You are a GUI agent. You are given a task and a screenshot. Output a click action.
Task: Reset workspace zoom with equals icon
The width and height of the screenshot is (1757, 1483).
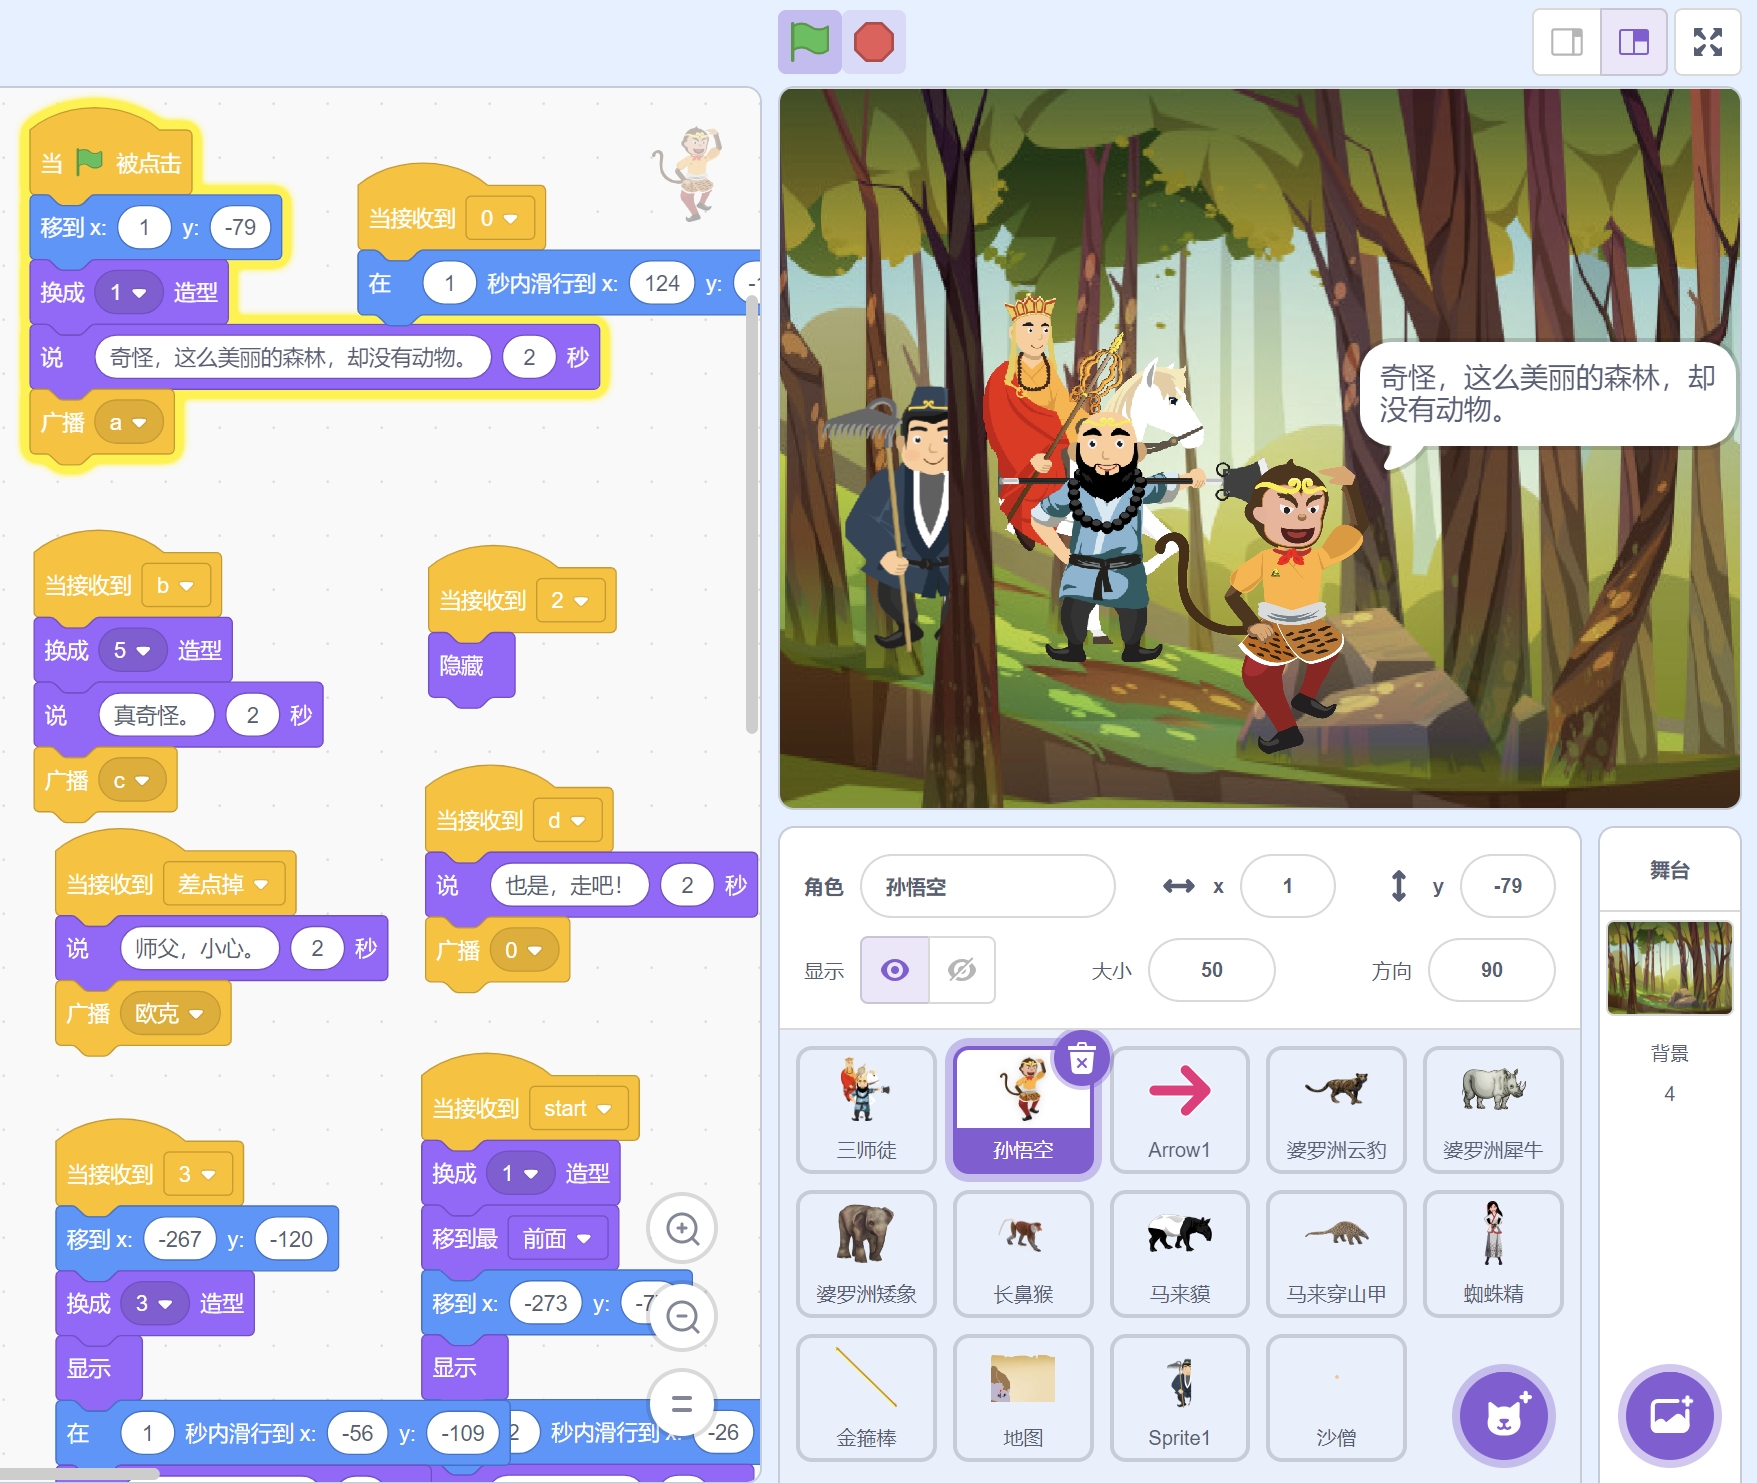coord(682,1404)
